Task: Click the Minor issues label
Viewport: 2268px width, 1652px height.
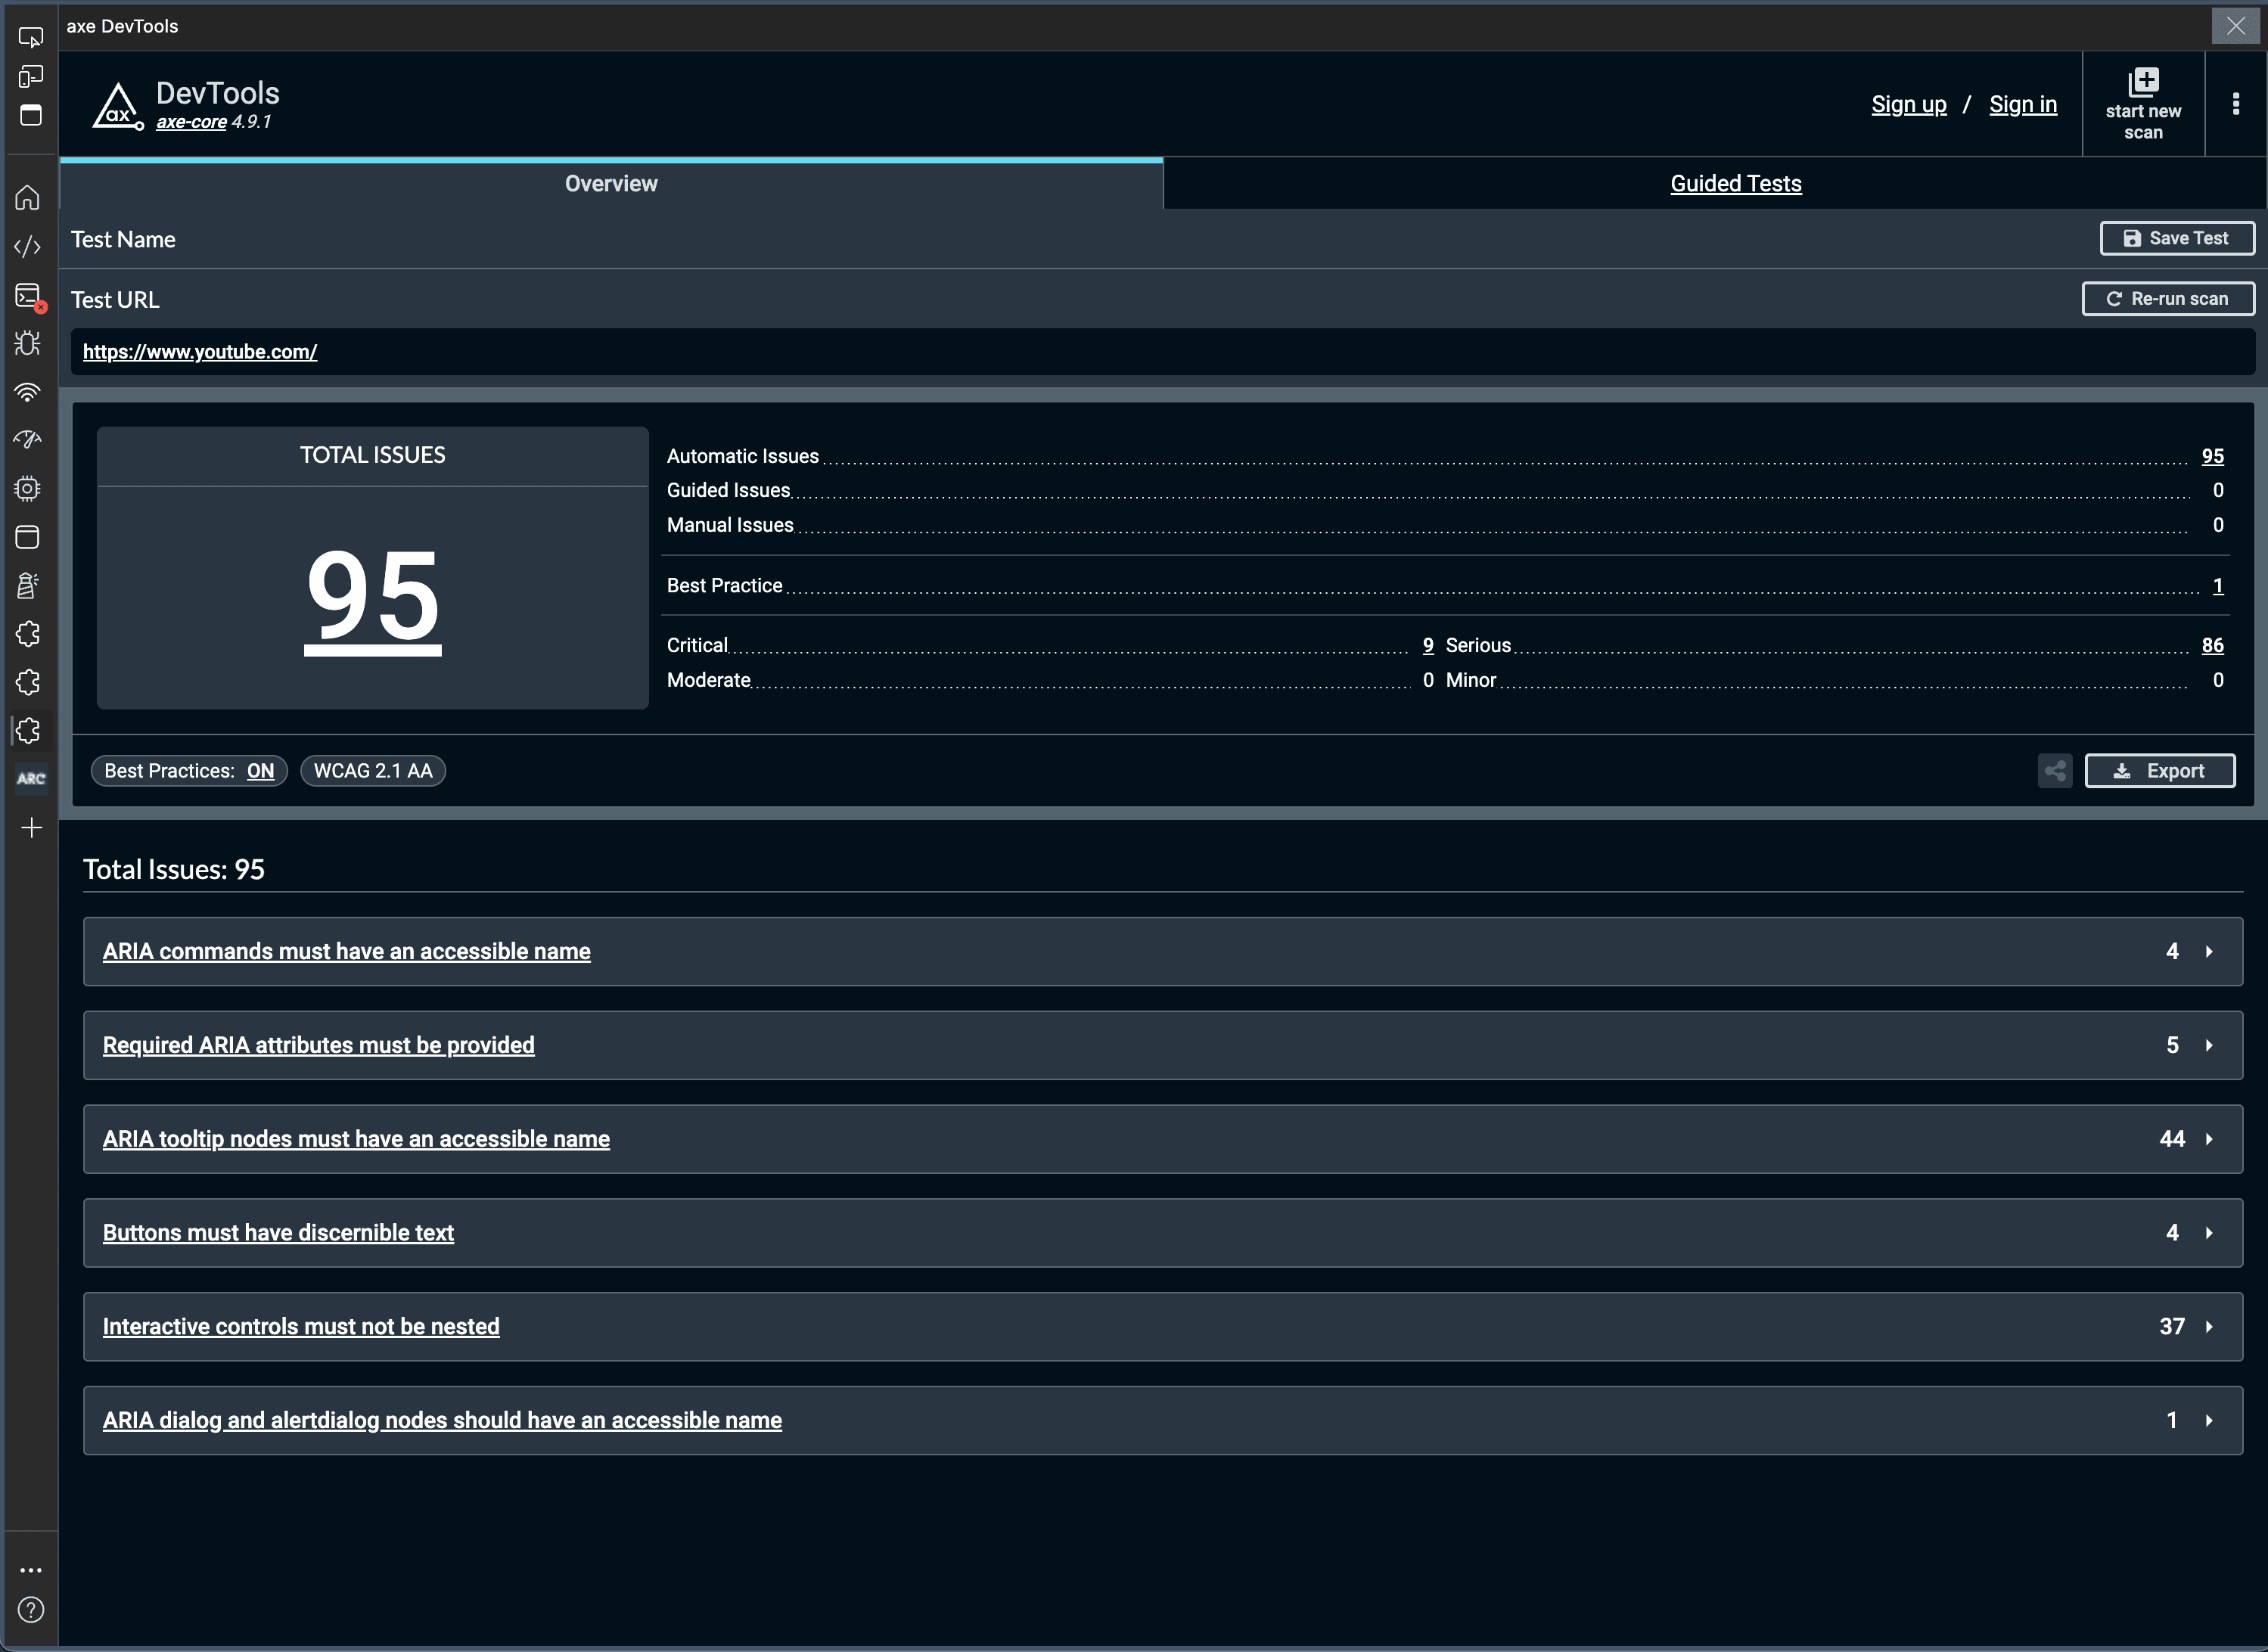Action: coord(1471,680)
